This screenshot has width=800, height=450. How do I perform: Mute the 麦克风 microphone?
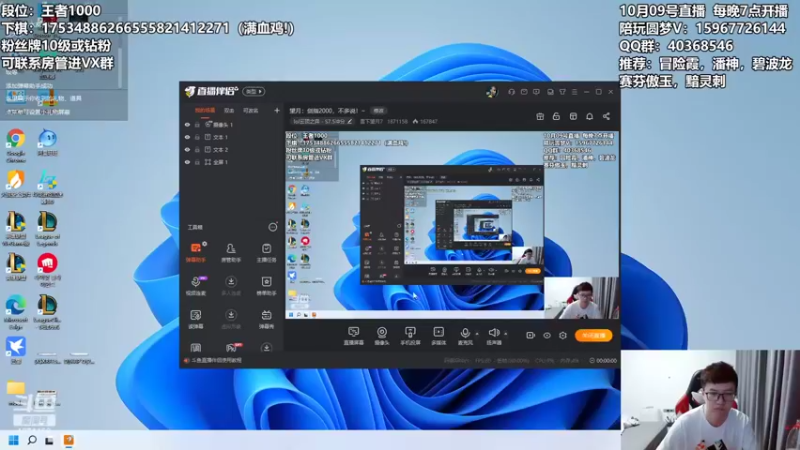[465, 336]
